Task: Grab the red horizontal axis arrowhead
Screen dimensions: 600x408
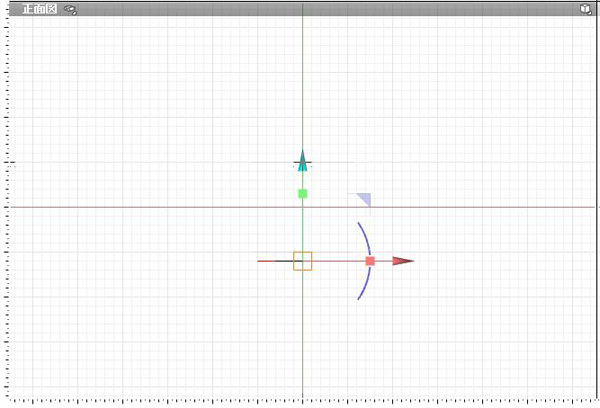Action: tap(403, 261)
